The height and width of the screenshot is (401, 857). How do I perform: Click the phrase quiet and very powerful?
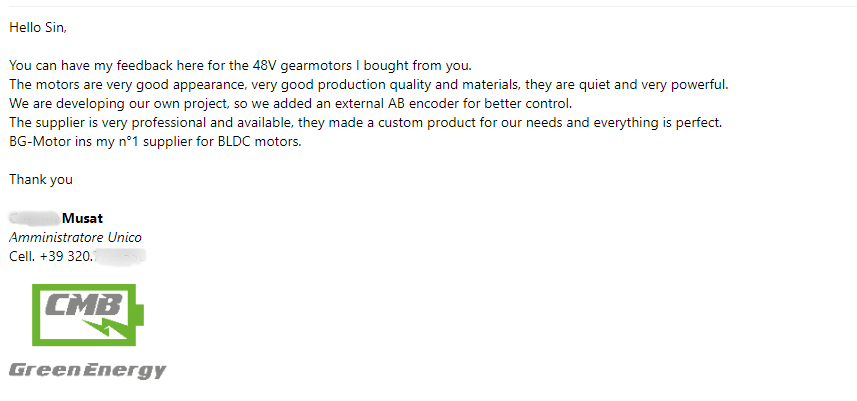pyautogui.click(x=651, y=84)
